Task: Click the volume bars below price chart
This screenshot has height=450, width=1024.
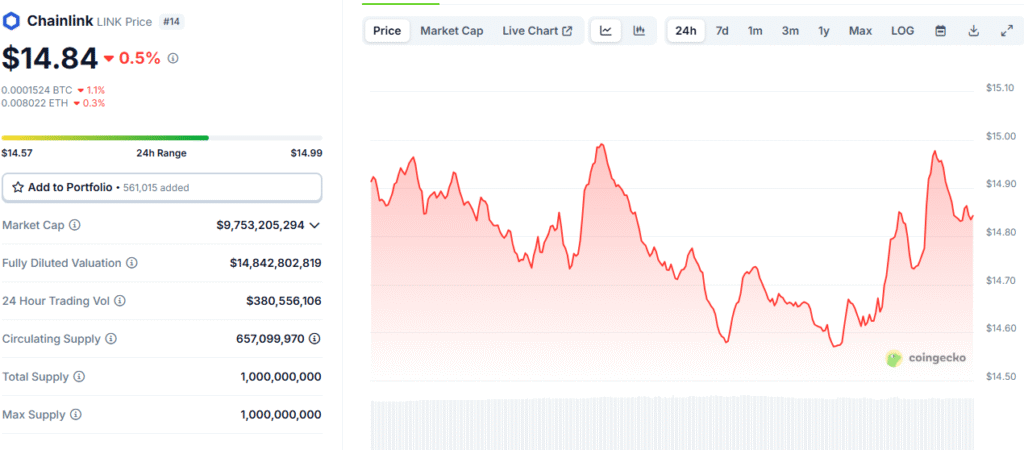Action: pyautogui.click(x=672, y=423)
